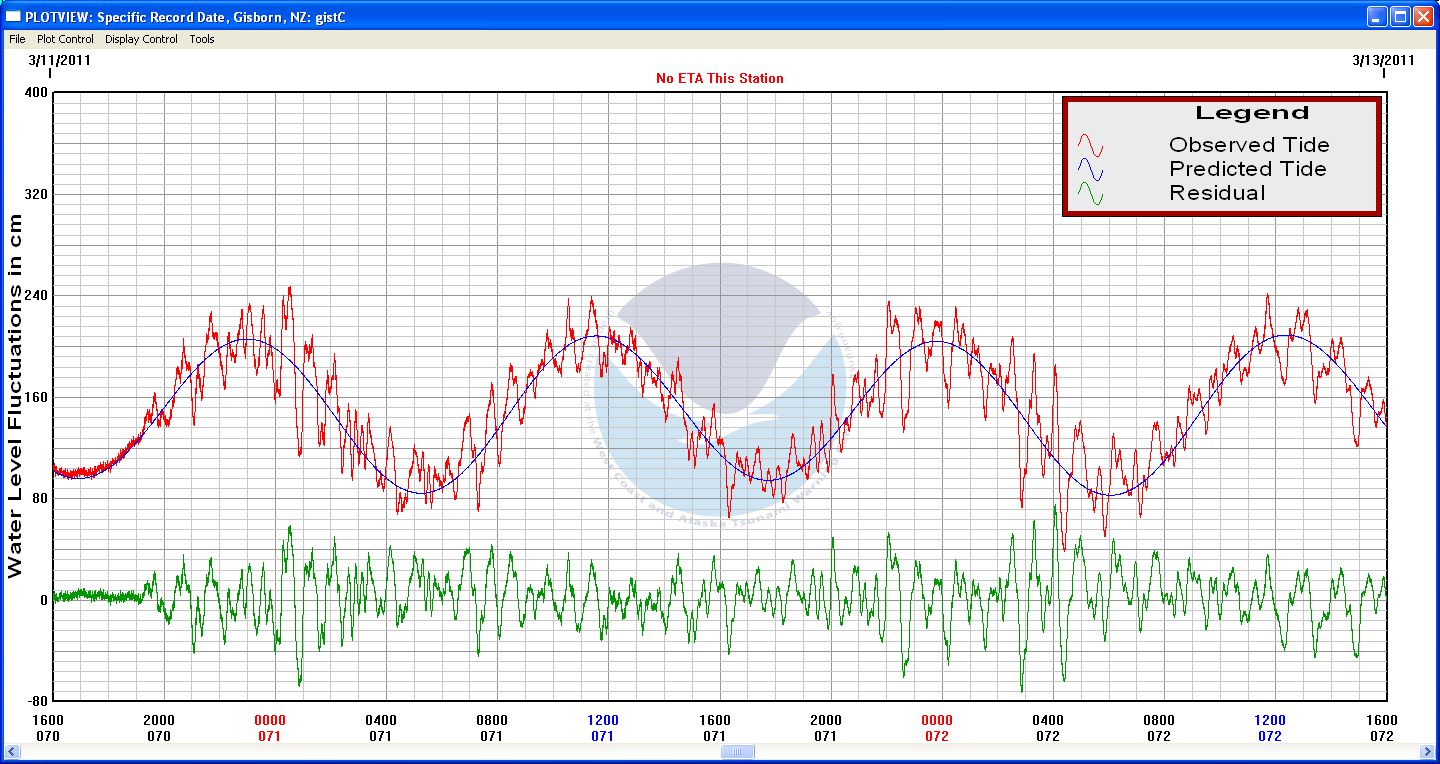Open the File menu
This screenshot has width=1440, height=764.
[17, 39]
